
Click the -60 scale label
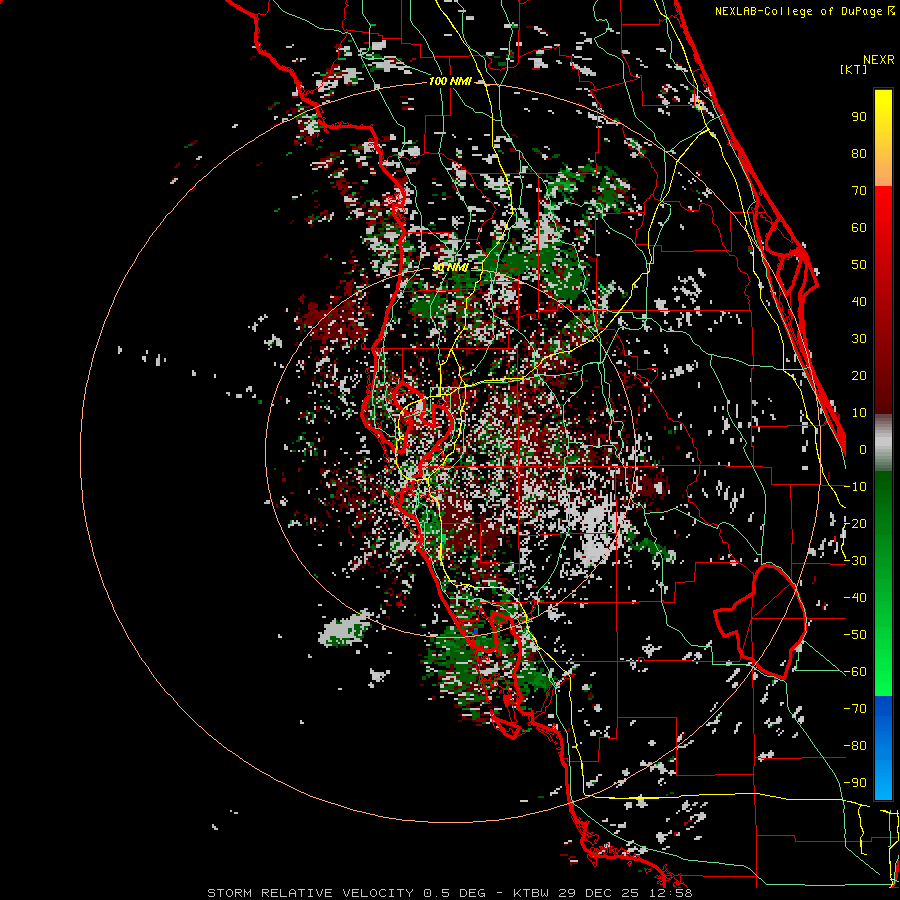point(855,672)
